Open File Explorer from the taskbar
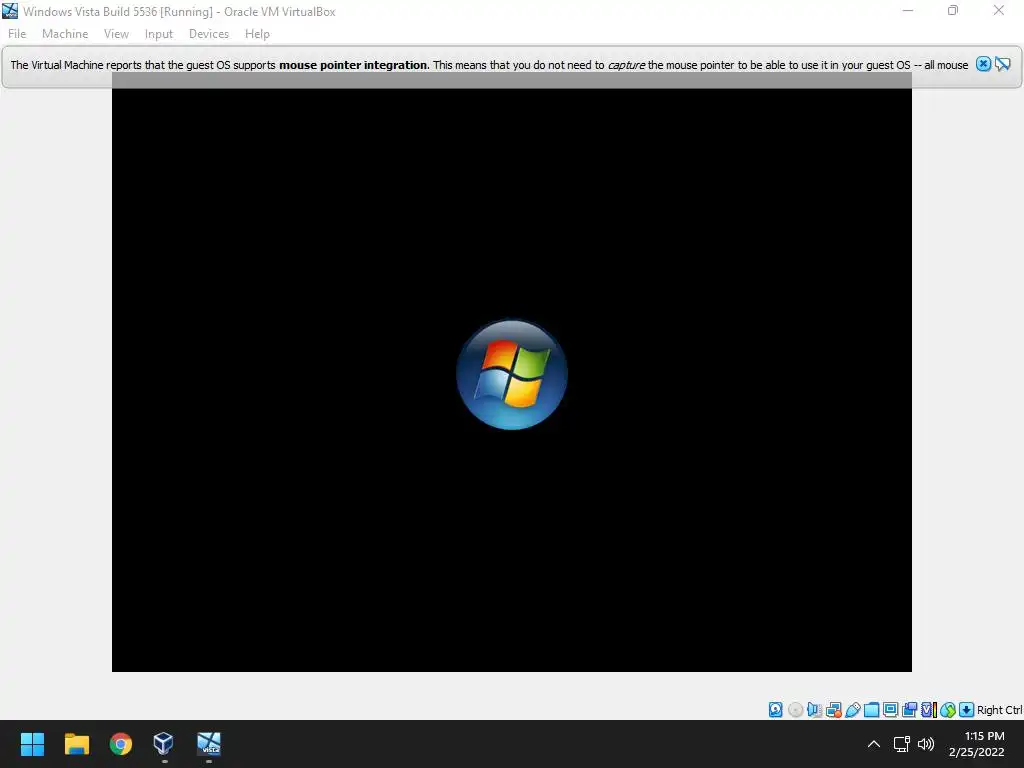The image size is (1024, 768). 76,744
